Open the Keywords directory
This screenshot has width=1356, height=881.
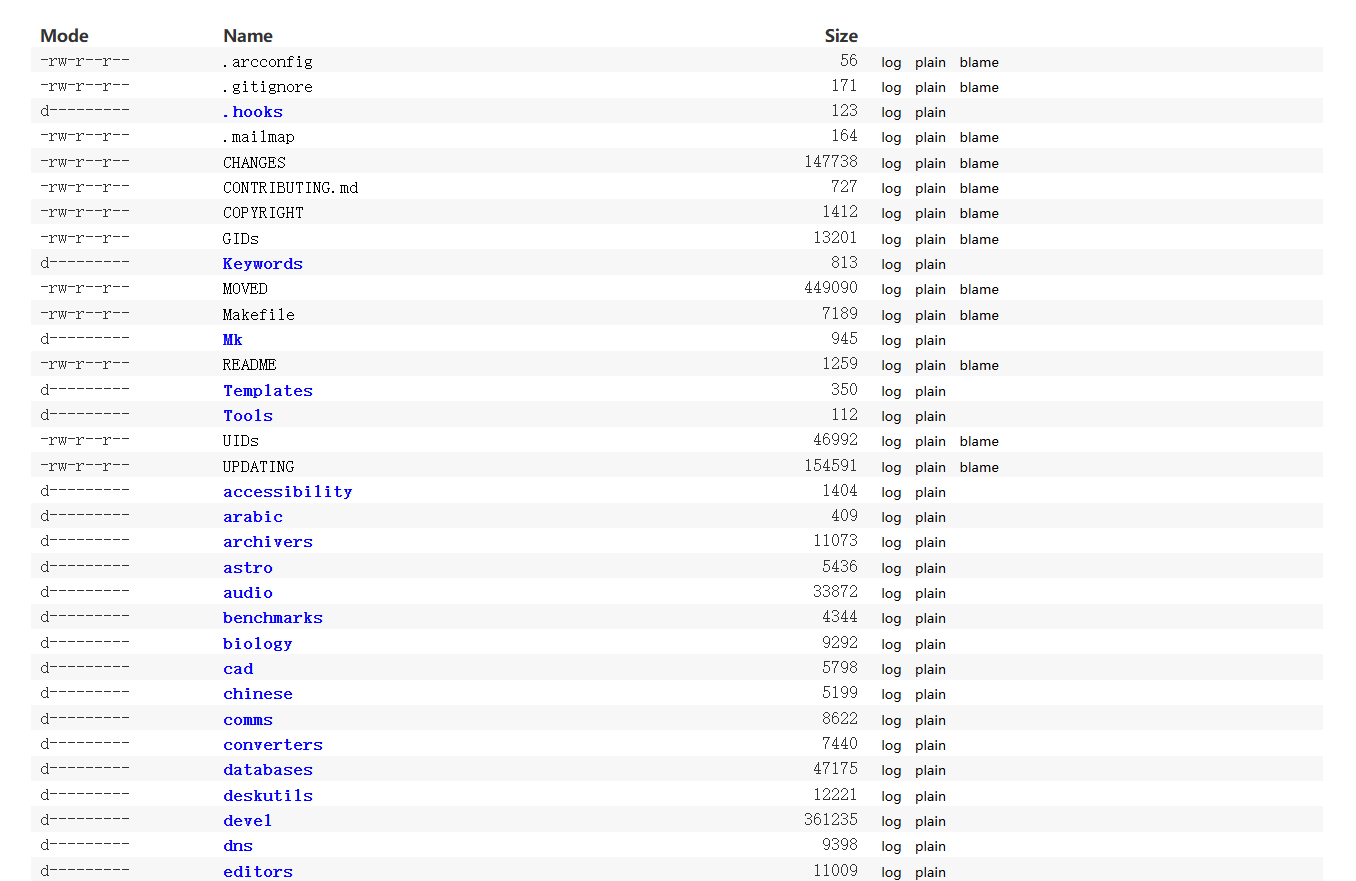pyautogui.click(x=262, y=264)
